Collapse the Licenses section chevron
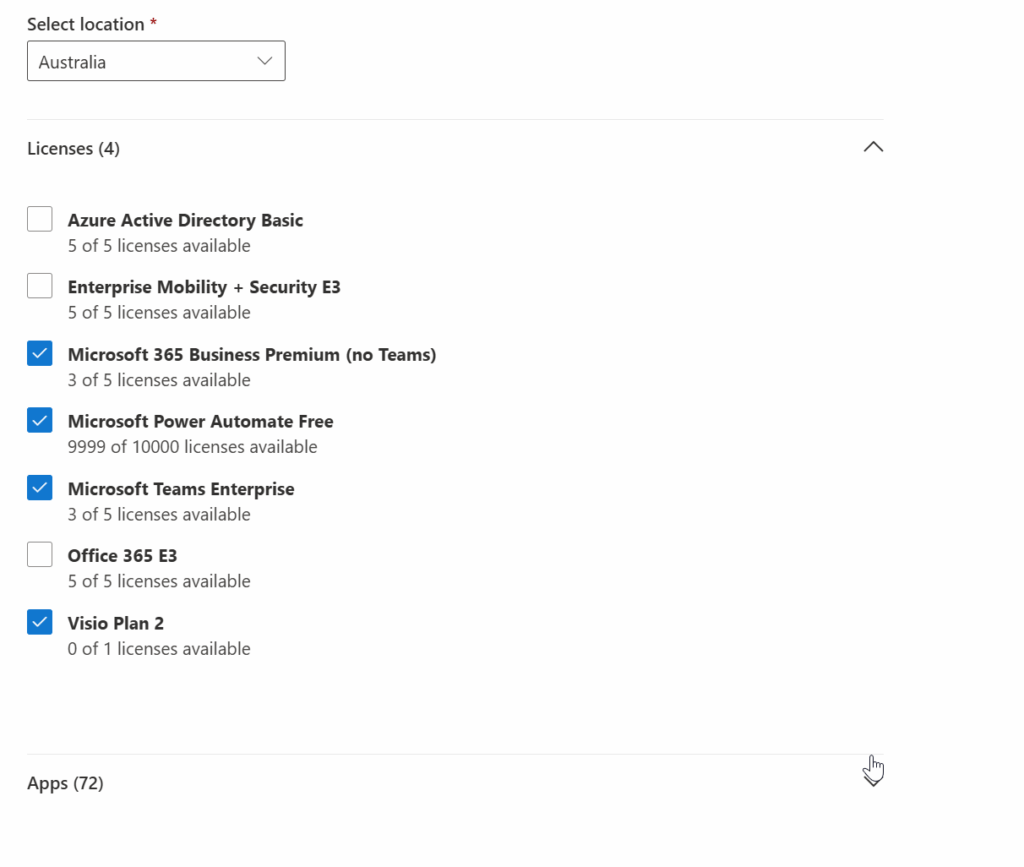 pyautogui.click(x=873, y=148)
